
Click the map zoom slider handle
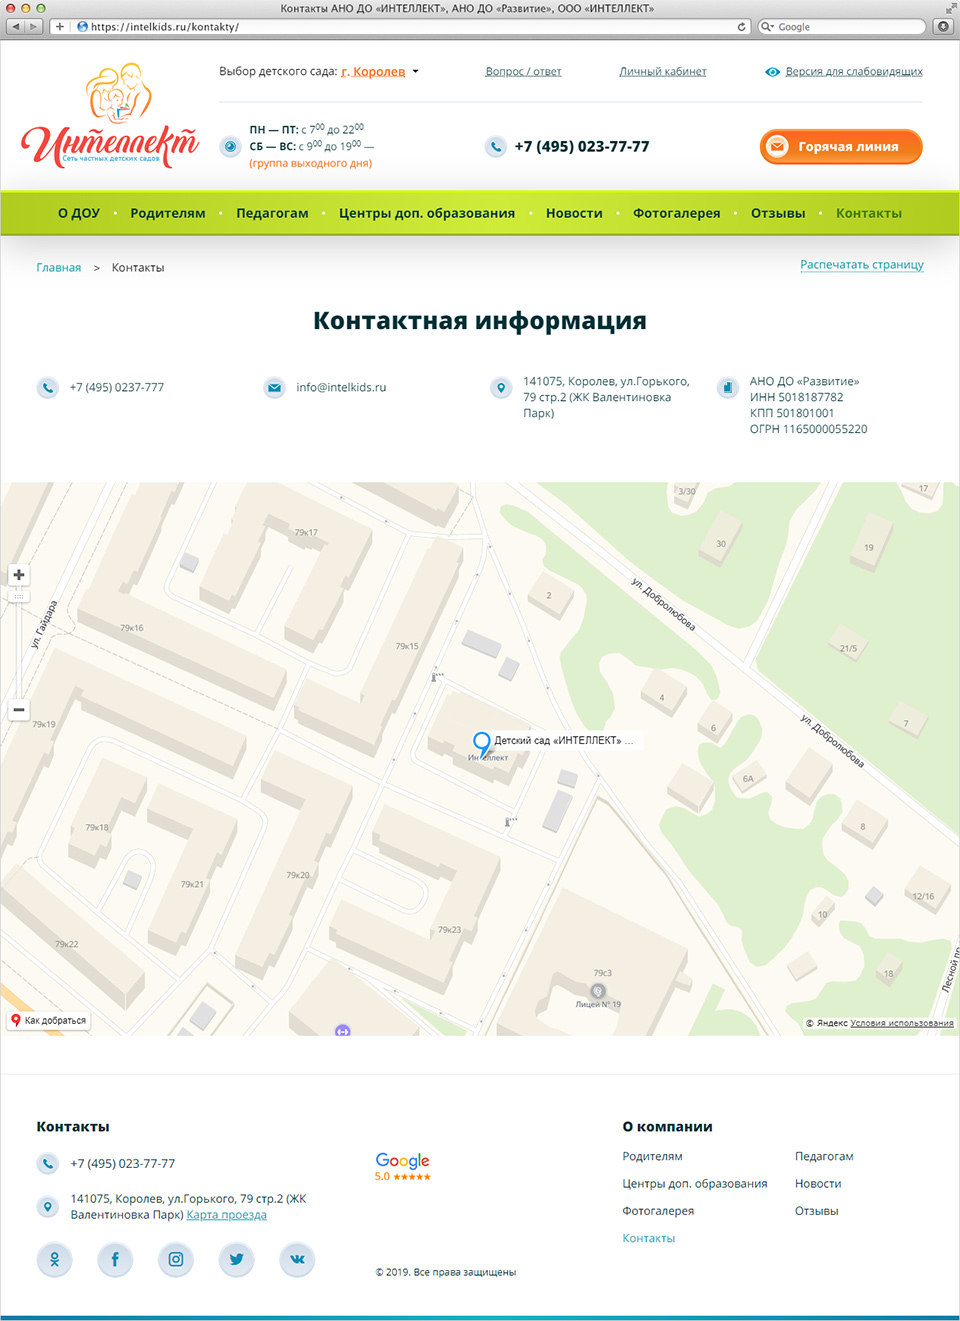pyautogui.click(x=19, y=597)
